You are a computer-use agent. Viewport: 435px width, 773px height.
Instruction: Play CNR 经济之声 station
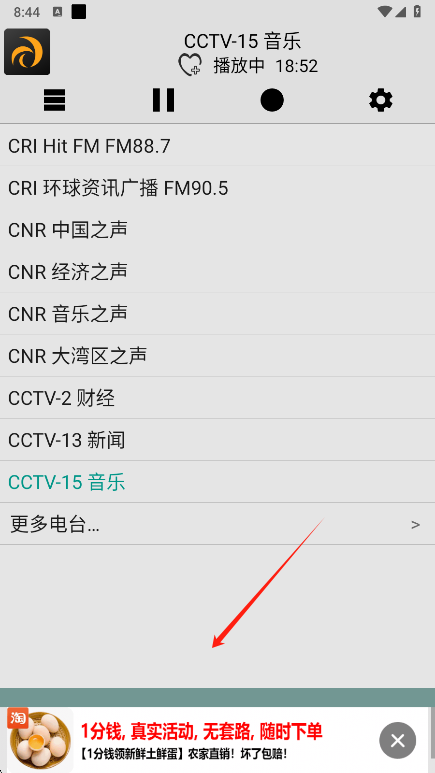(x=218, y=271)
